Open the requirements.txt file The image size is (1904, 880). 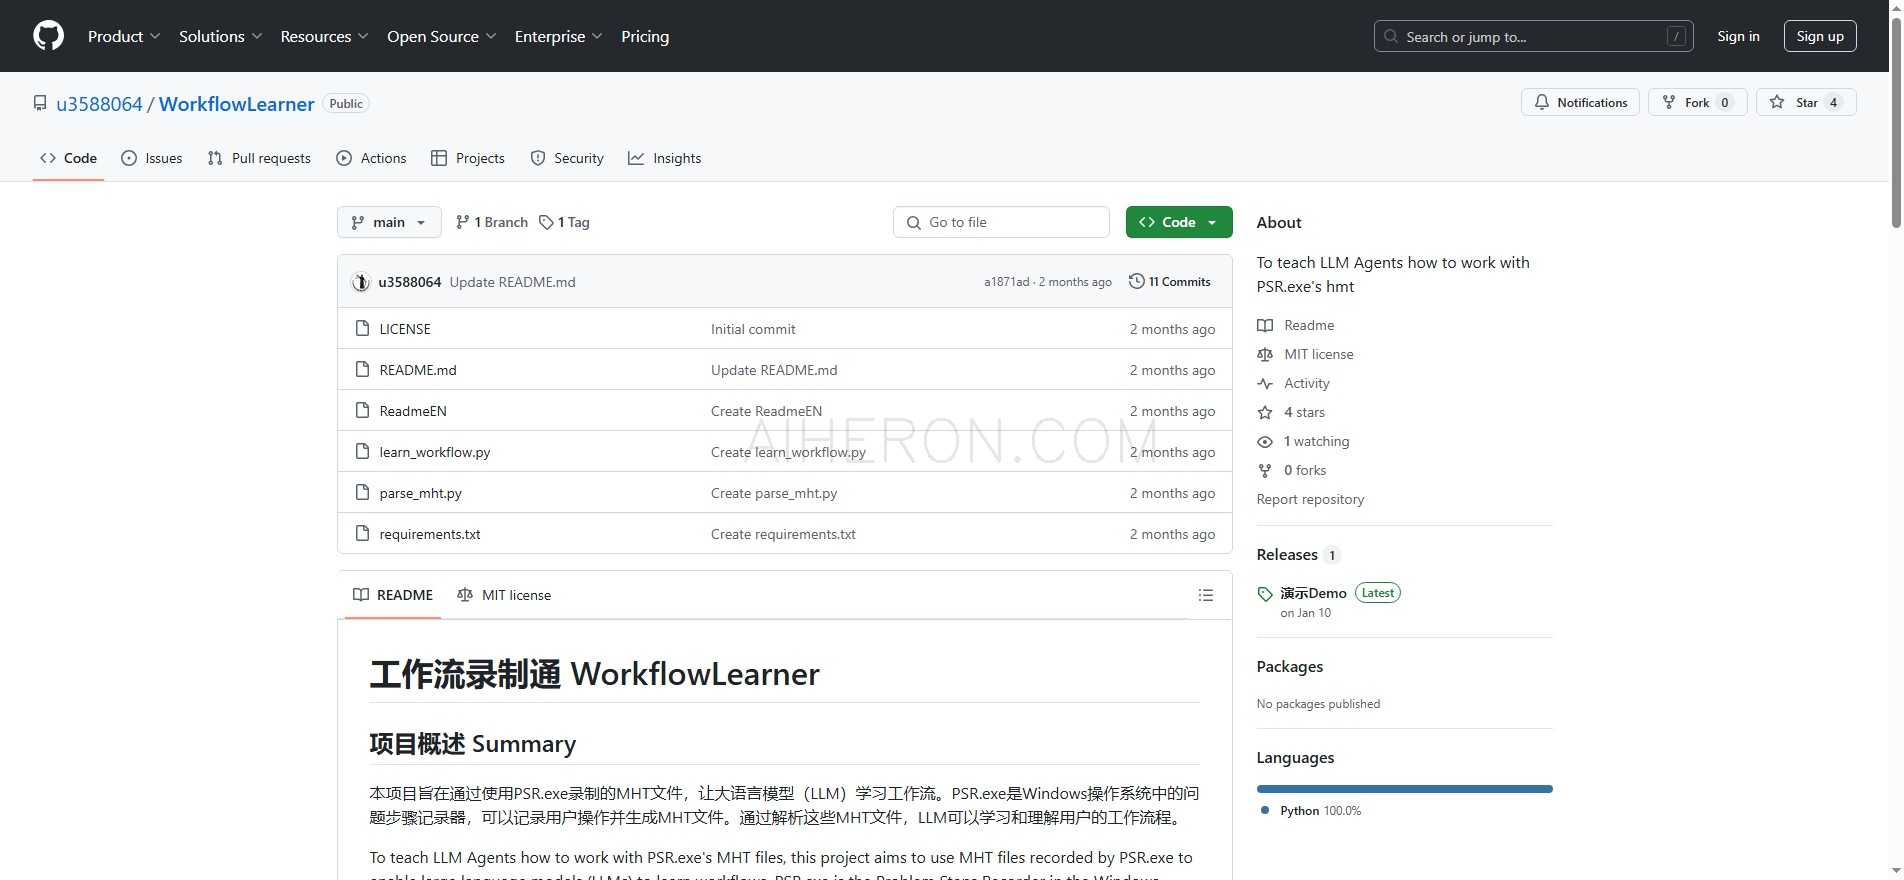coord(430,534)
